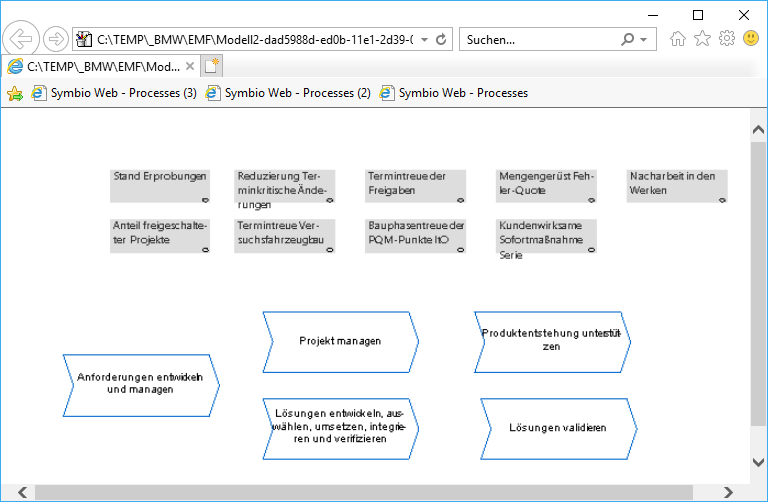Screen dimensions: 768x502
Task: Click link icon on Nacharbeit in den Werken
Action: tap(722, 200)
